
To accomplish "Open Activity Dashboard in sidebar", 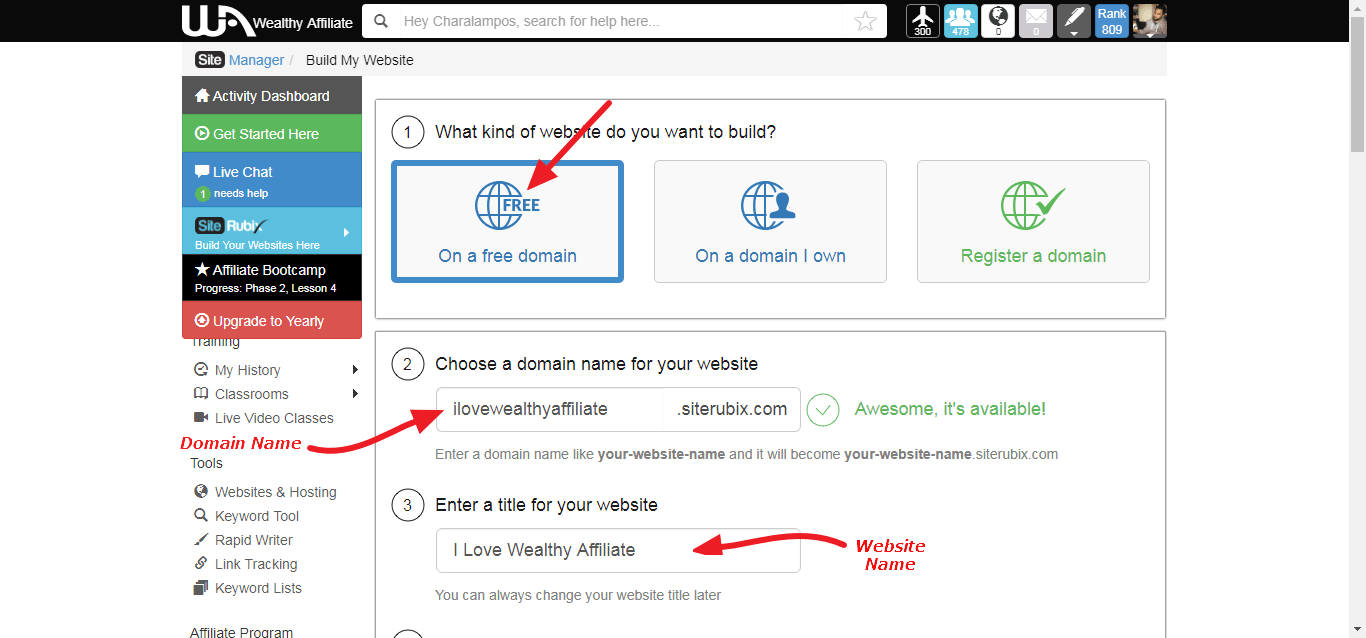I will click(x=272, y=96).
